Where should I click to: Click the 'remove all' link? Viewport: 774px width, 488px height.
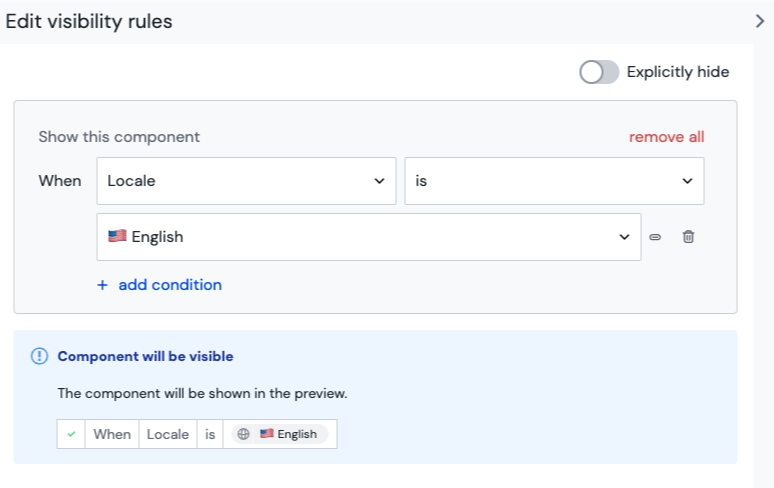pos(666,137)
